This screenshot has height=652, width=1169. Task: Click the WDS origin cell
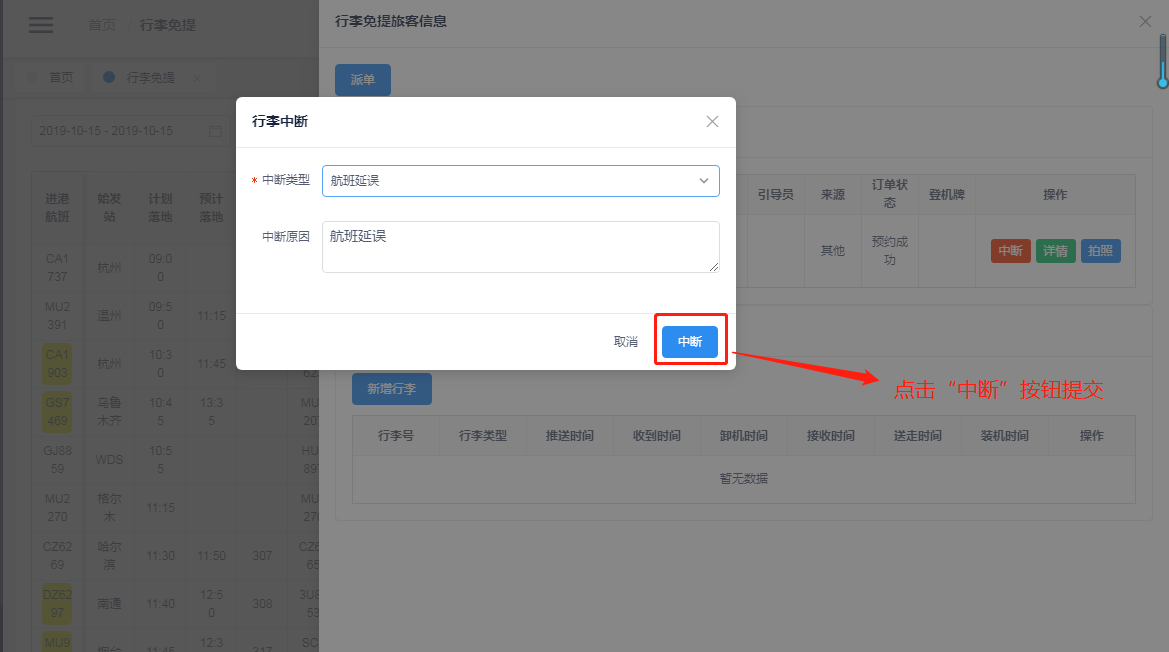tap(109, 460)
